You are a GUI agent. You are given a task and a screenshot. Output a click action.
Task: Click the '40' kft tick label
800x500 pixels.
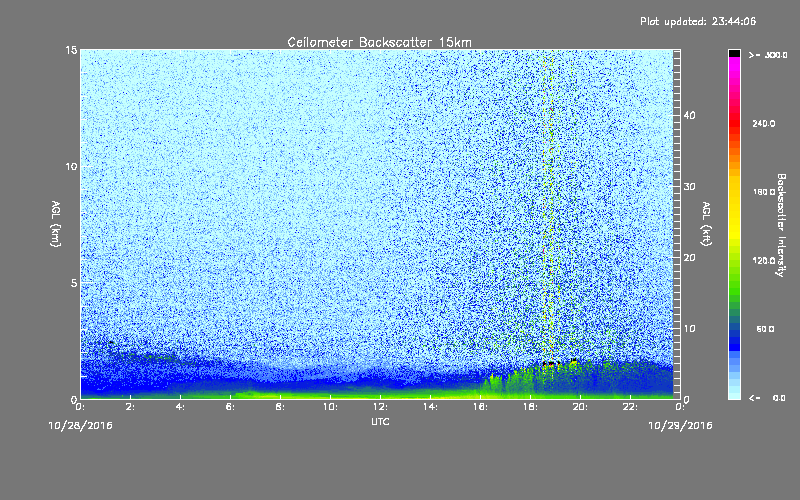[x=689, y=115]
